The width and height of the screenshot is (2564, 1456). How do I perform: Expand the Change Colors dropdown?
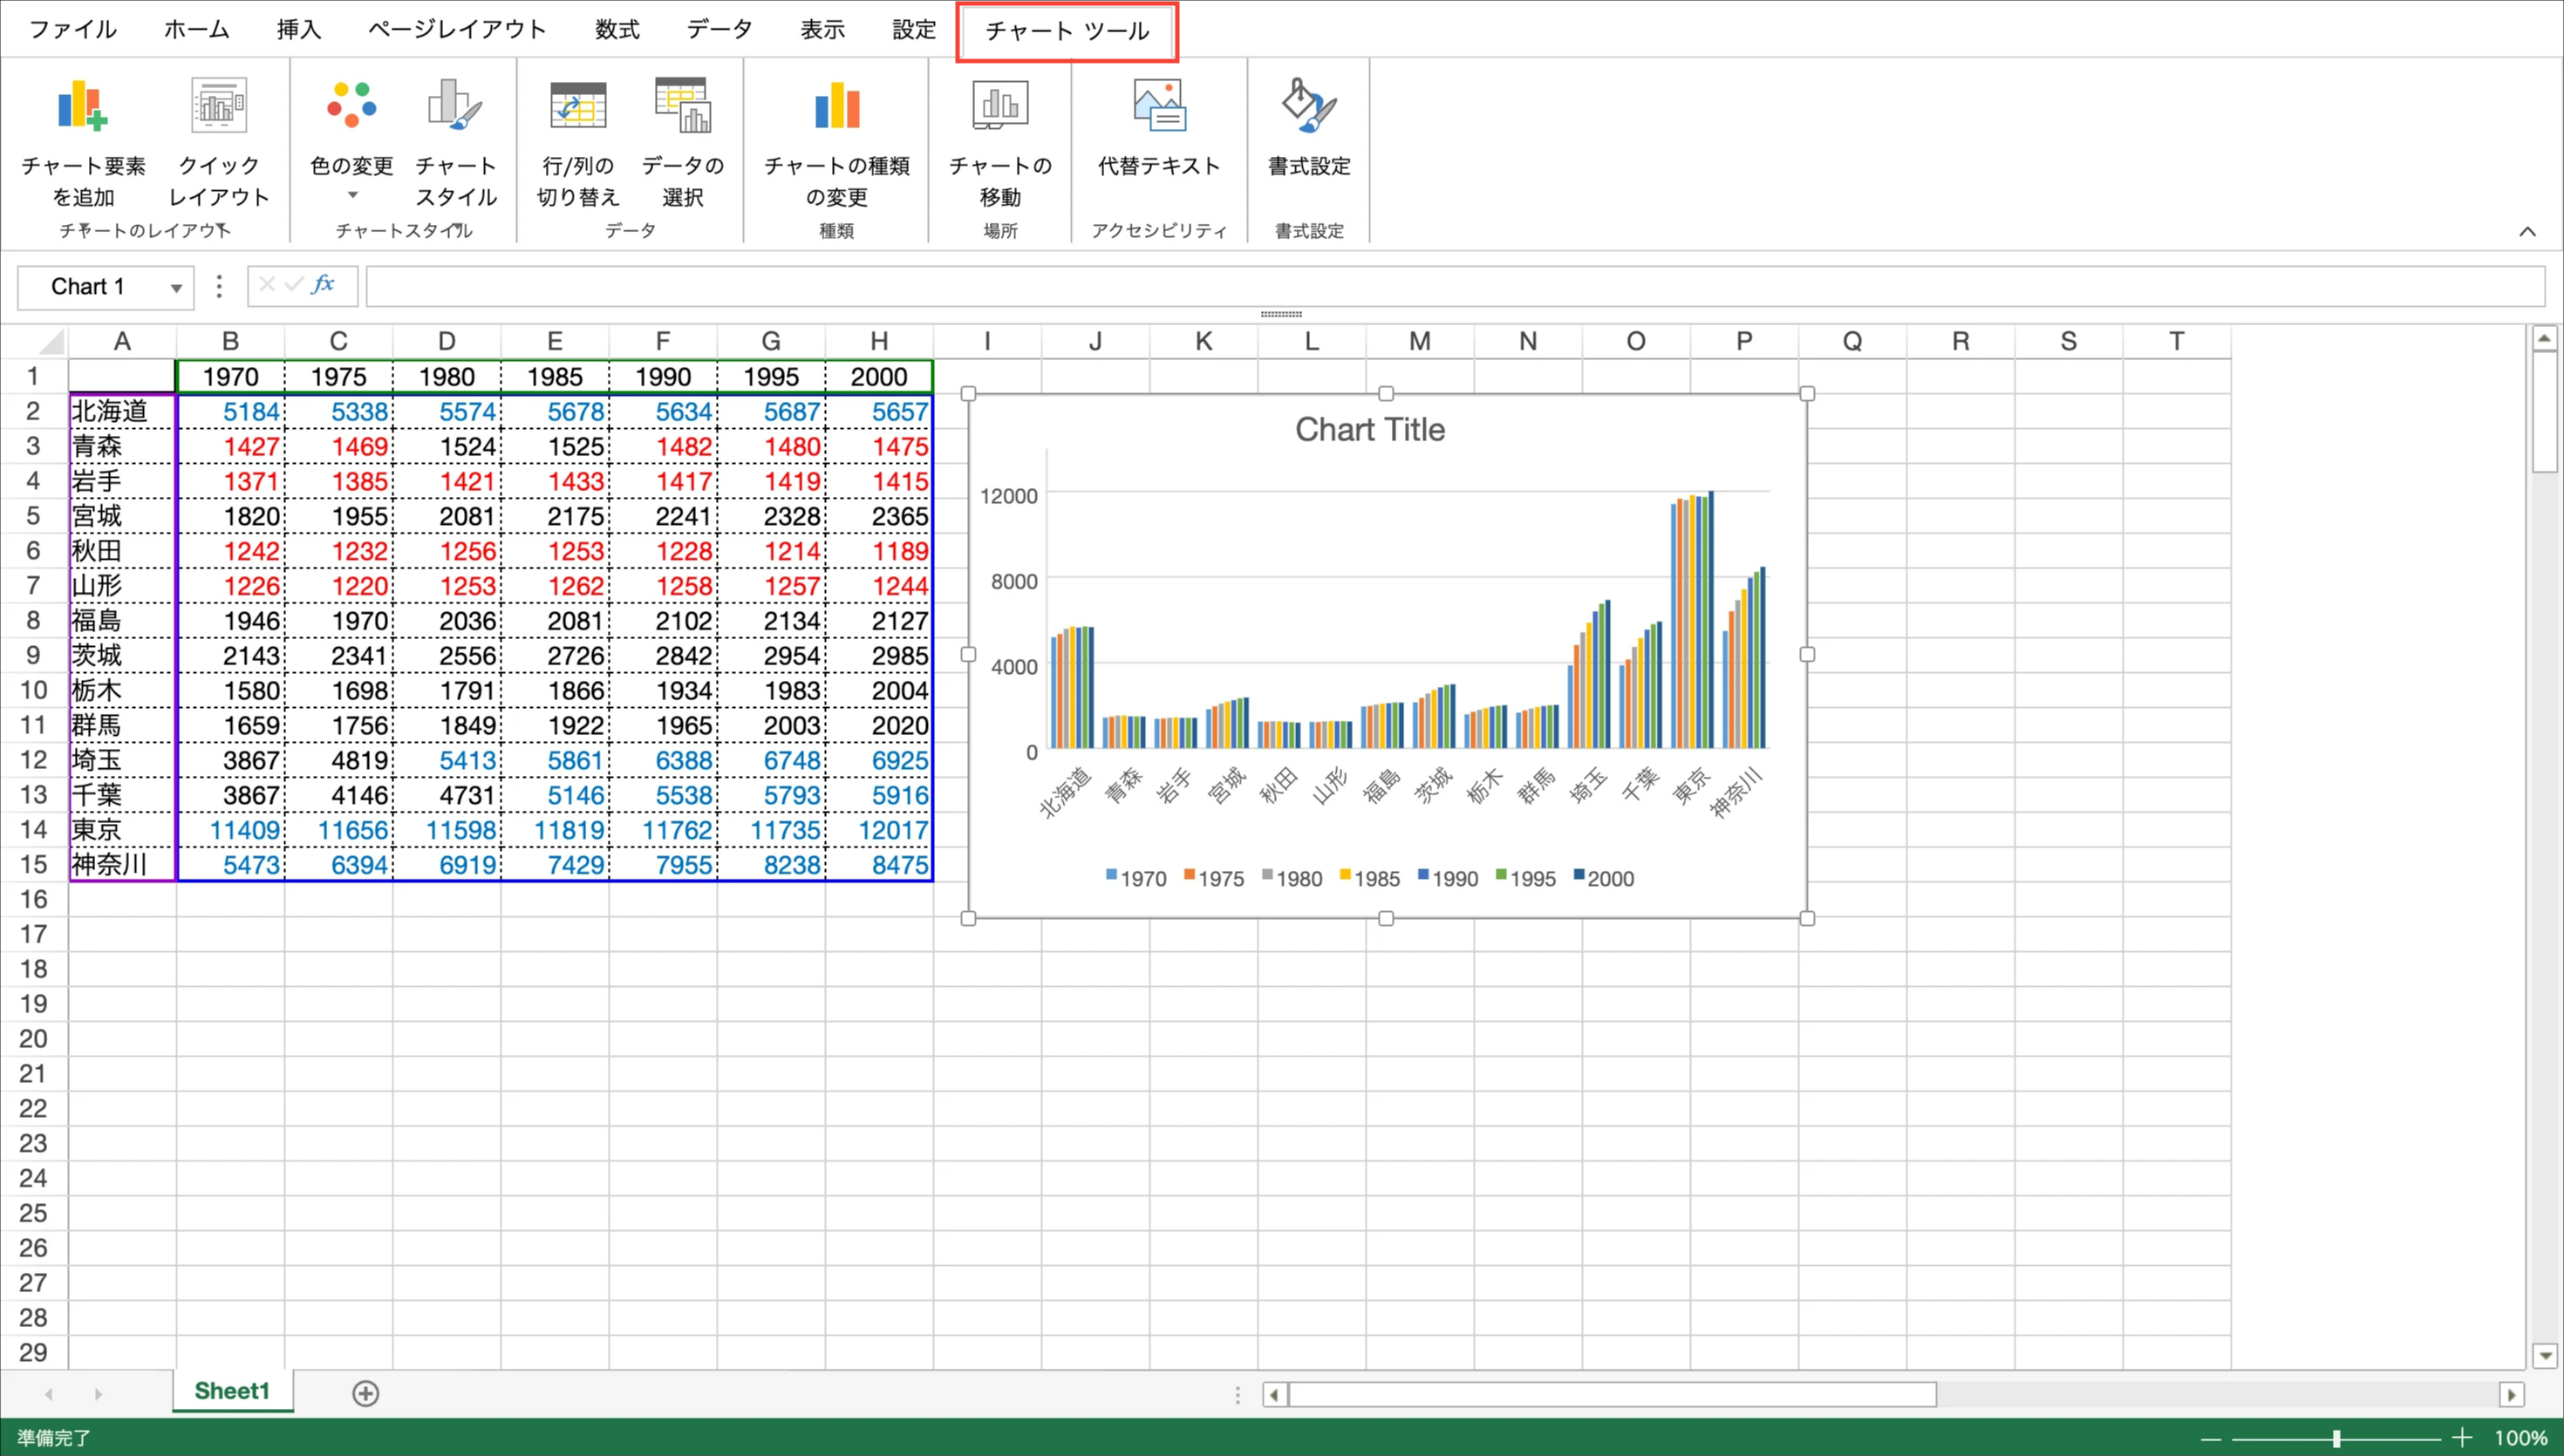click(x=352, y=196)
